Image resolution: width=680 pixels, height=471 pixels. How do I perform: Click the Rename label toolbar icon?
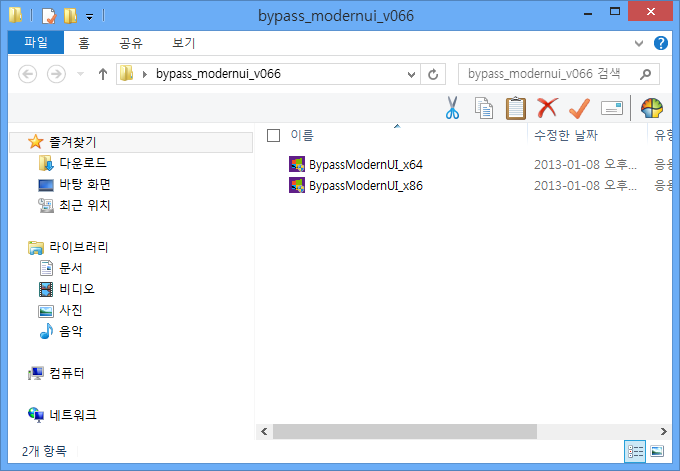coord(612,108)
